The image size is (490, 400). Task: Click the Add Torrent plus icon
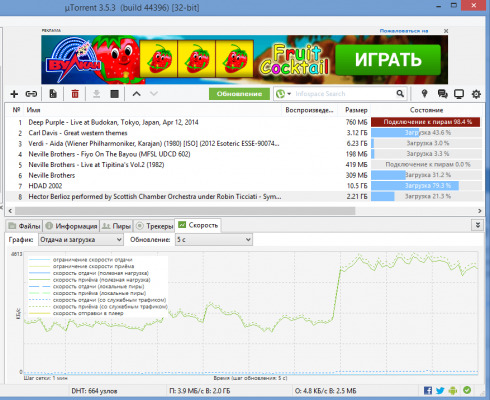tap(14, 94)
